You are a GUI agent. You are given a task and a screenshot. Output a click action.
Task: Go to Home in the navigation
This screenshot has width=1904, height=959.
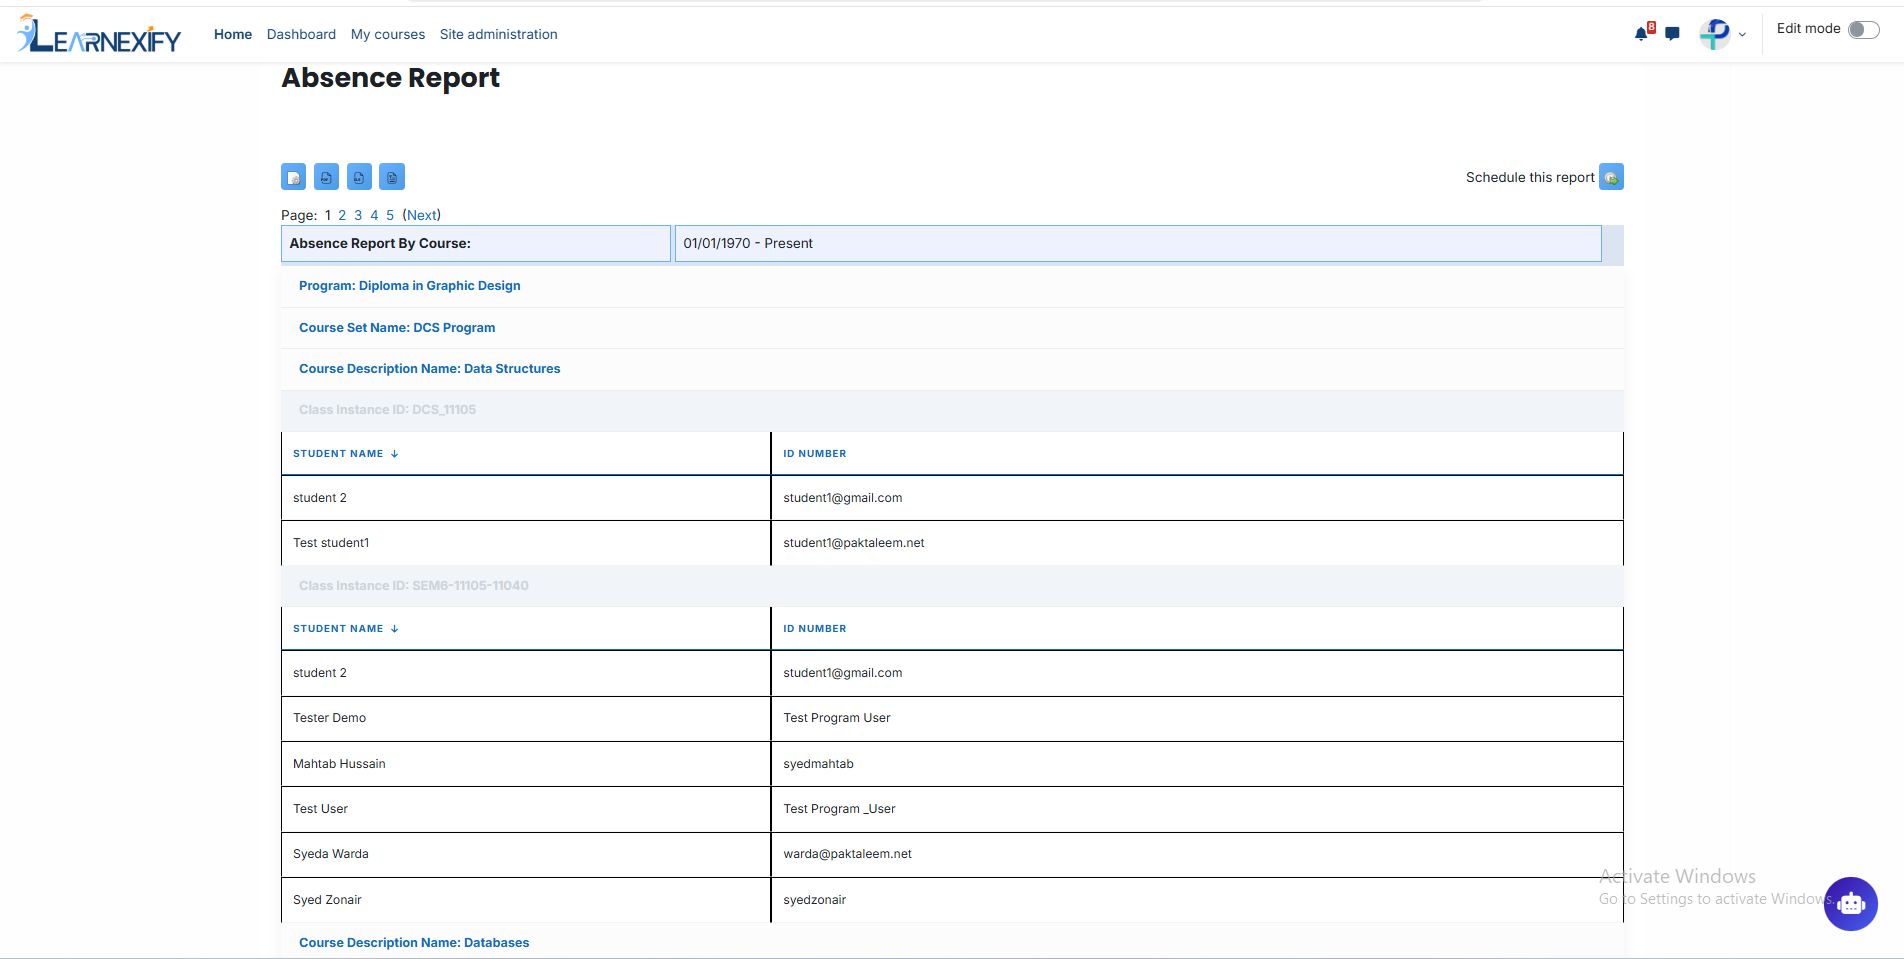point(233,34)
